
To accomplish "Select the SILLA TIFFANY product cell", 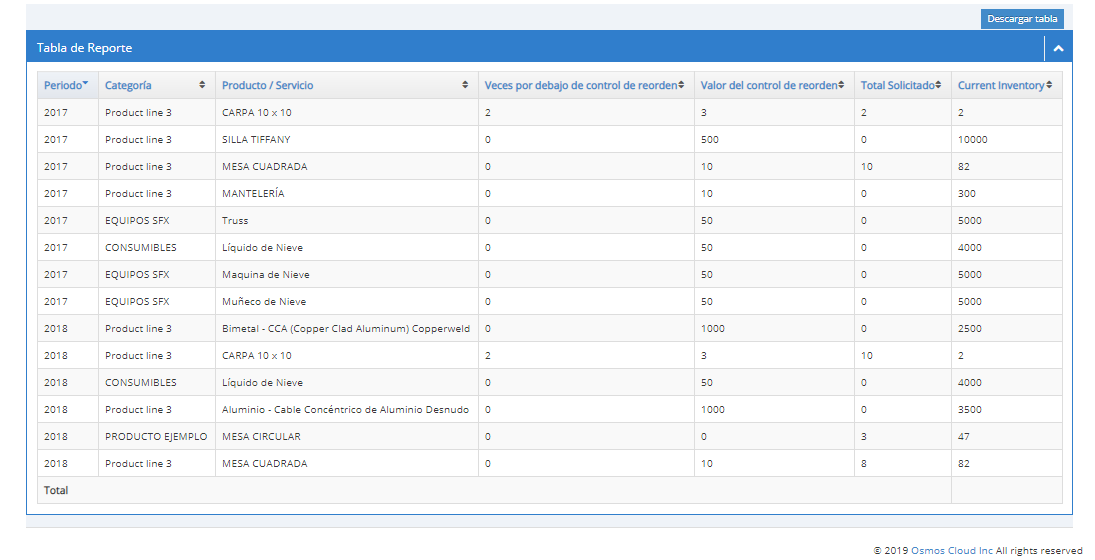I will [x=346, y=140].
